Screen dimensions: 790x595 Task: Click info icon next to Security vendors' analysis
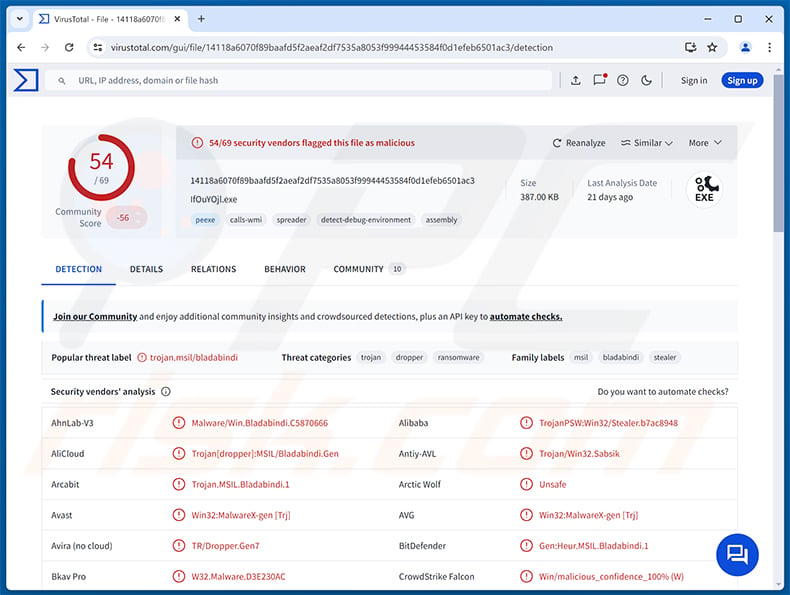point(166,391)
